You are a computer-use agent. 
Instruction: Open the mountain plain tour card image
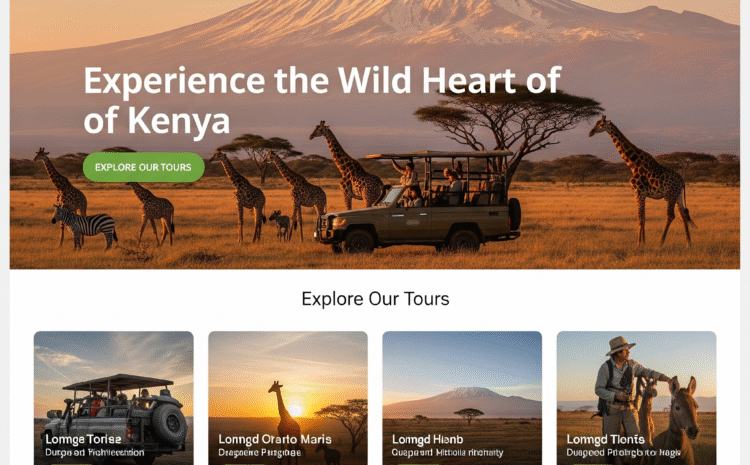[x=462, y=398]
